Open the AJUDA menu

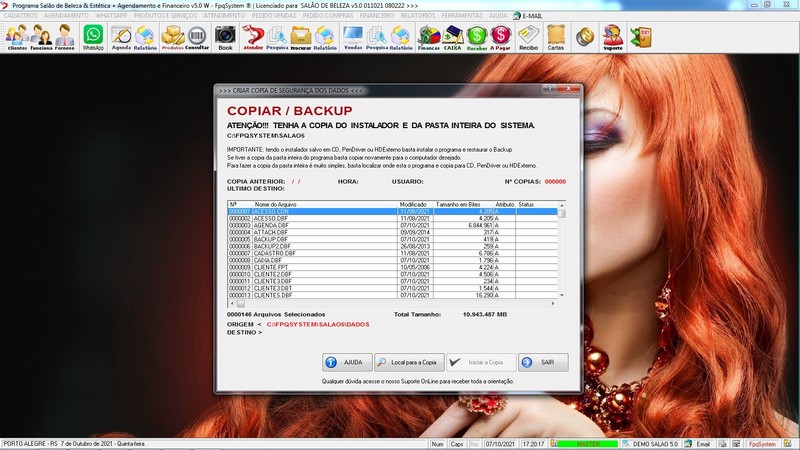point(498,16)
